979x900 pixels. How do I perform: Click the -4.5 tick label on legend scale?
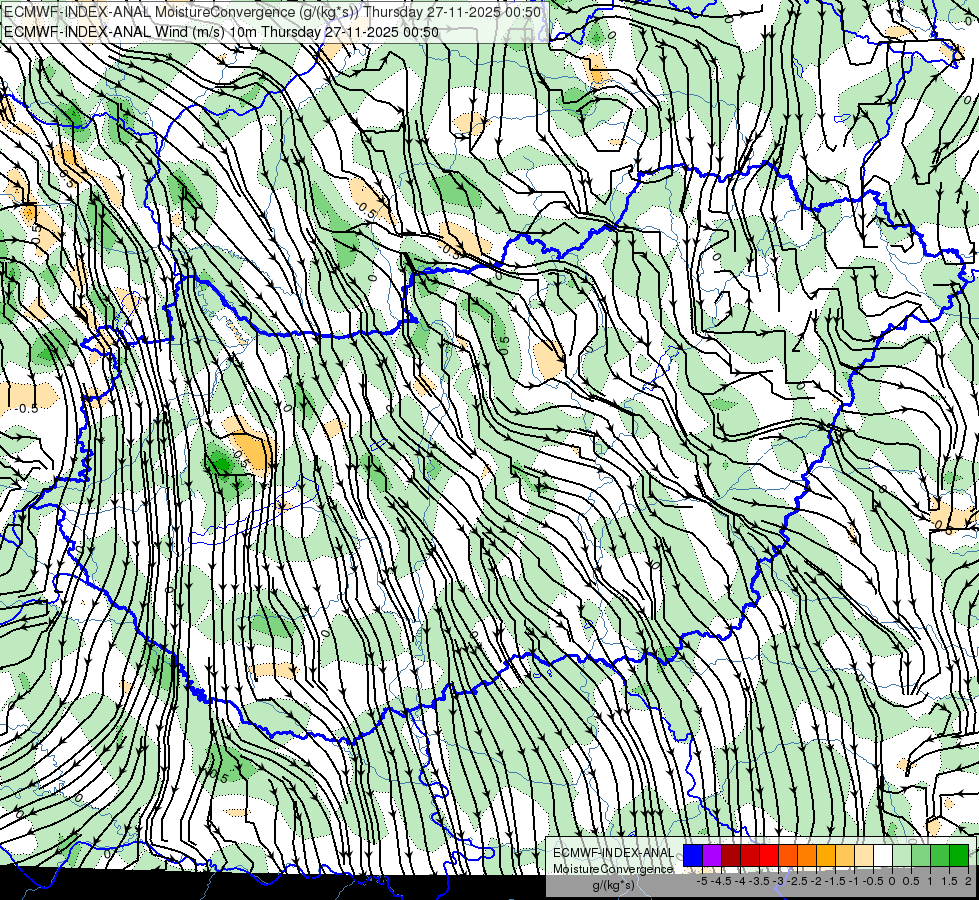[x=721, y=881]
